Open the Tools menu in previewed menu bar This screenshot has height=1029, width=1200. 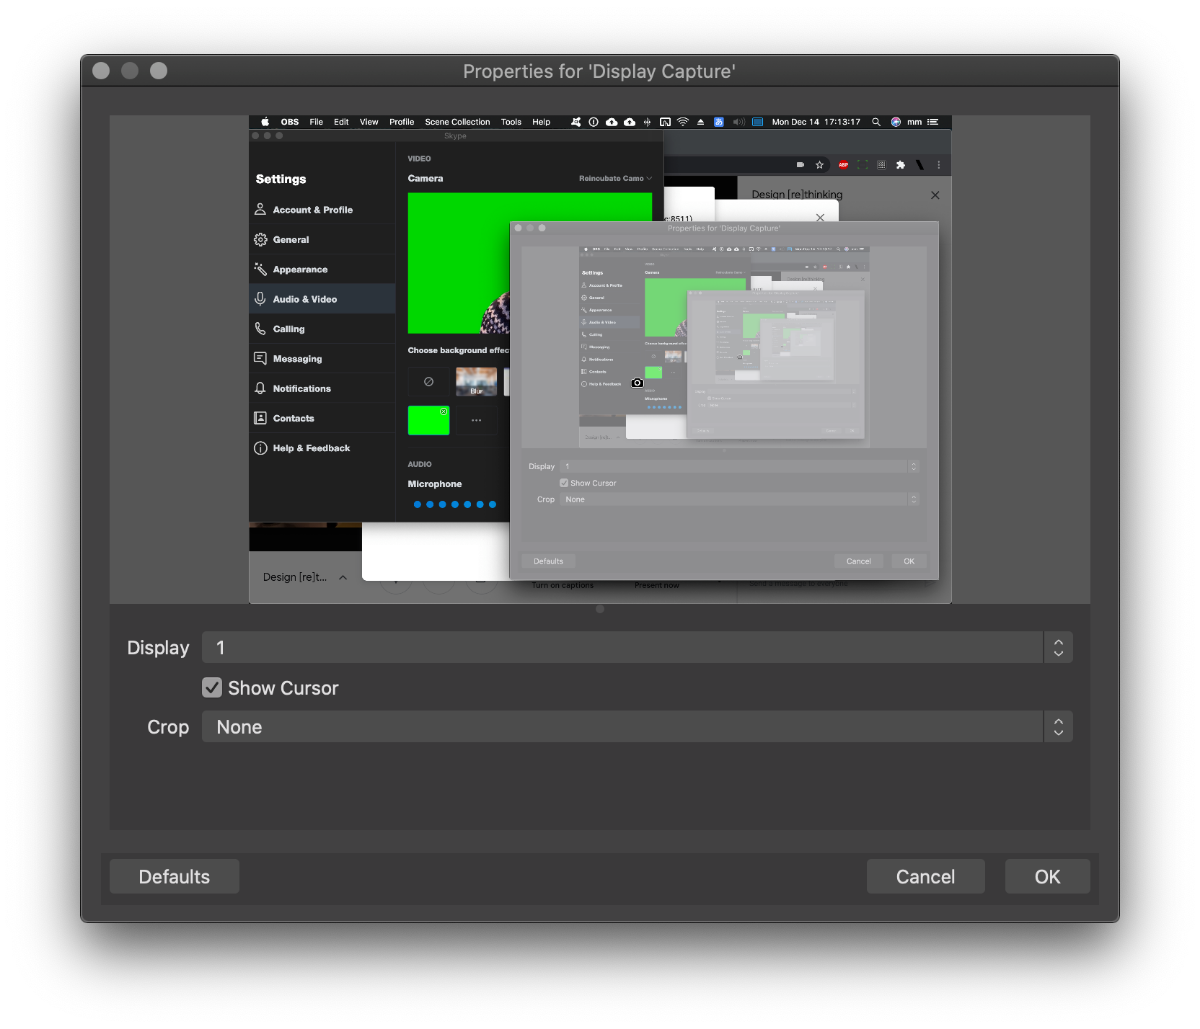pyautogui.click(x=511, y=122)
